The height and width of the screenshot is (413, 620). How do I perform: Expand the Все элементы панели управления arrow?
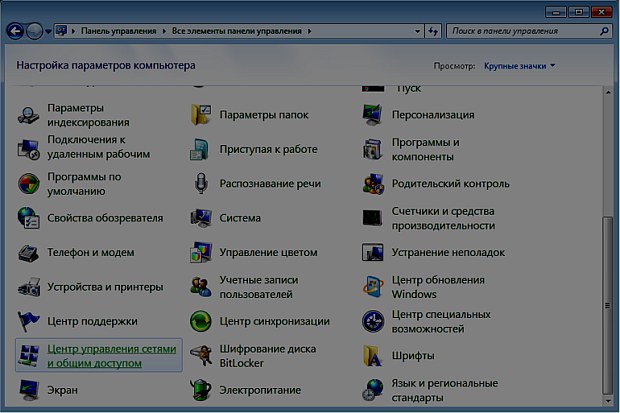[311, 32]
